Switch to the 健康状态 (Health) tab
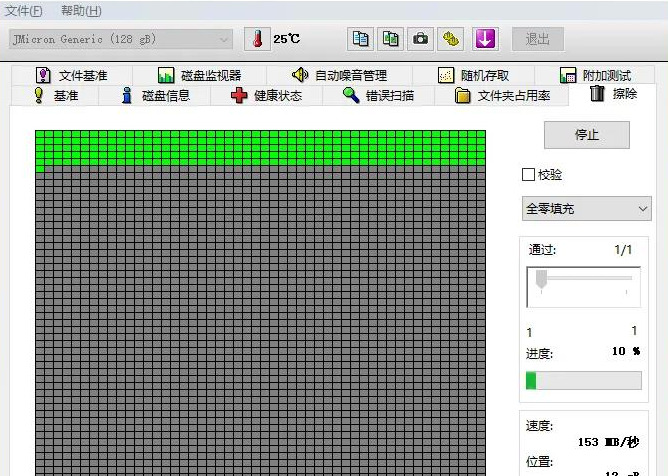Screen dimensions: 668x476 [x=265, y=95]
